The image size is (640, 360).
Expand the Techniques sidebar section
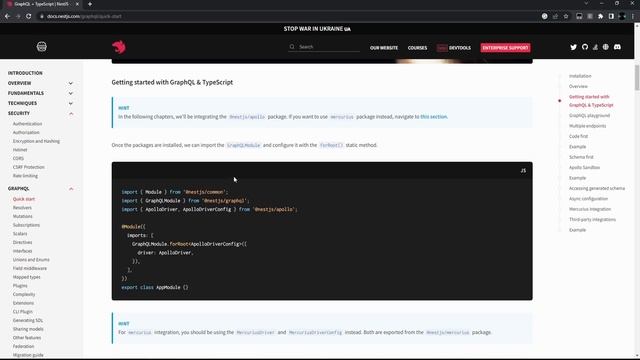(71, 104)
